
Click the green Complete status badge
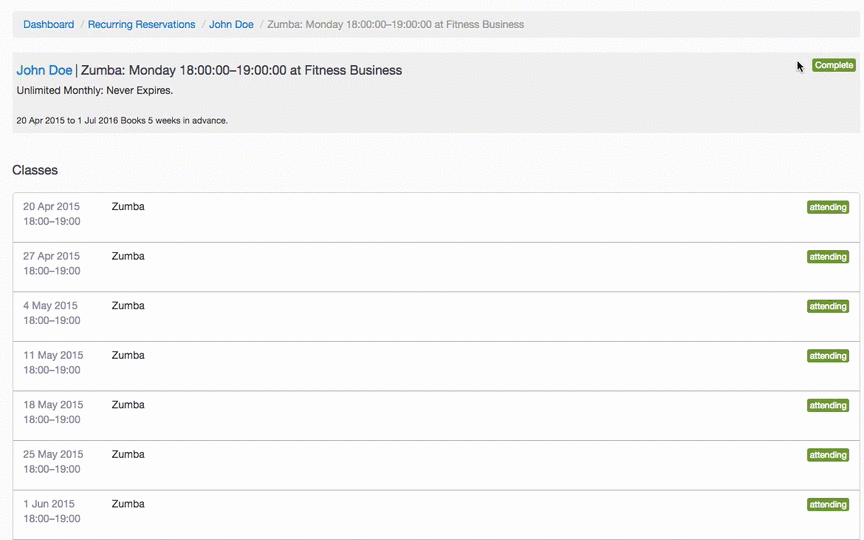click(x=833, y=65)
